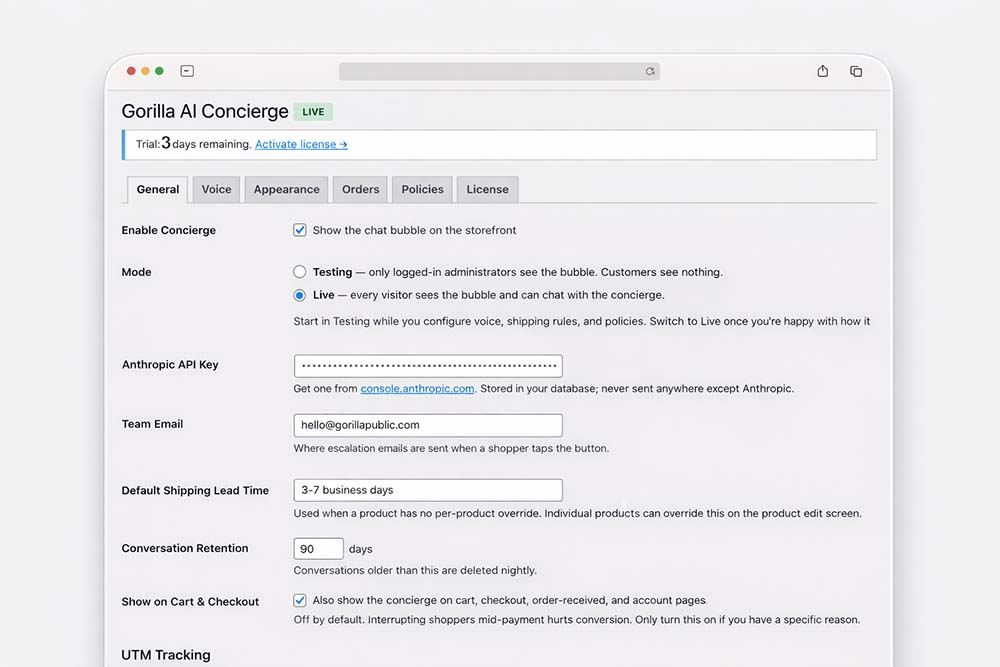This screenshot has width=1000, height=667.
Task: Open the console.anthropic.com link
Action: coord(417,389)
